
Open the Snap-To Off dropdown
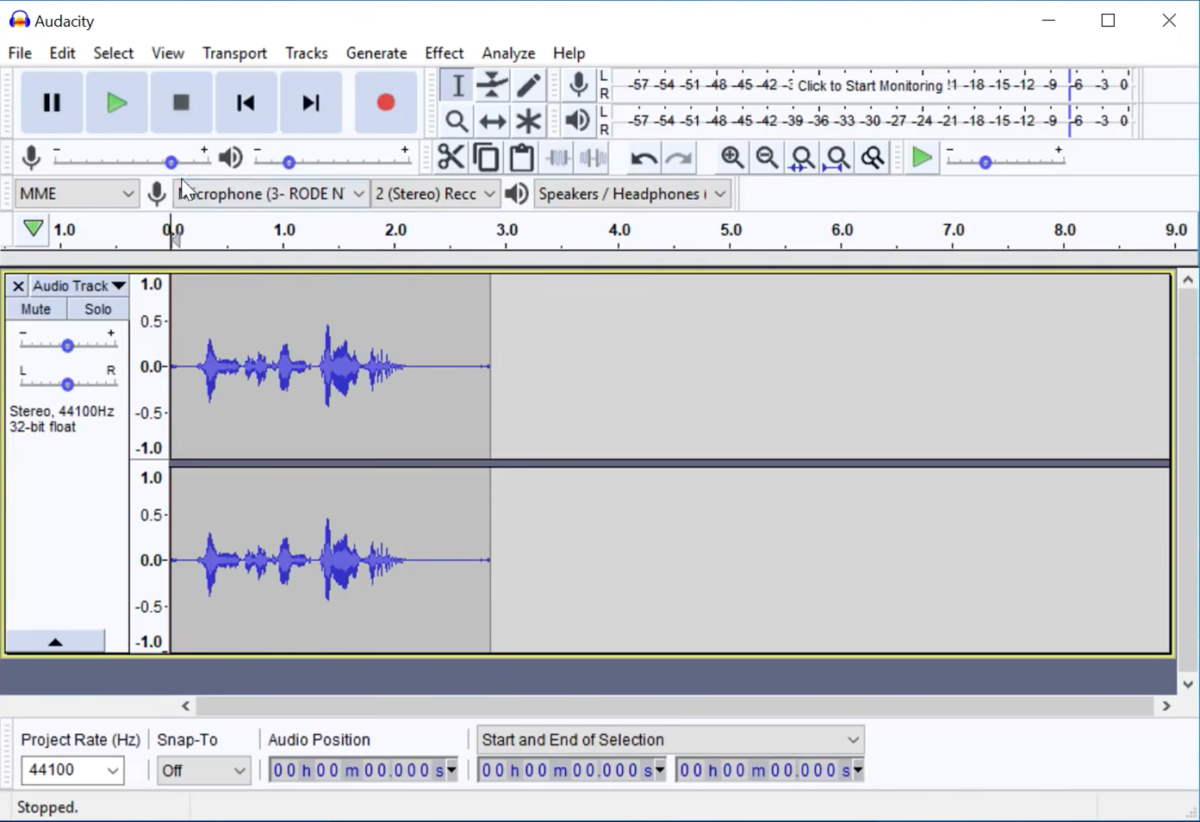(204, 770)
